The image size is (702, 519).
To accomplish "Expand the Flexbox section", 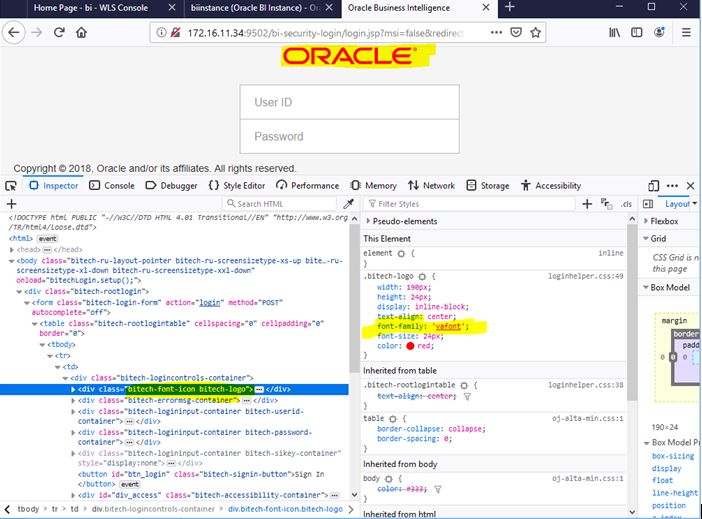I will point(646,221).
